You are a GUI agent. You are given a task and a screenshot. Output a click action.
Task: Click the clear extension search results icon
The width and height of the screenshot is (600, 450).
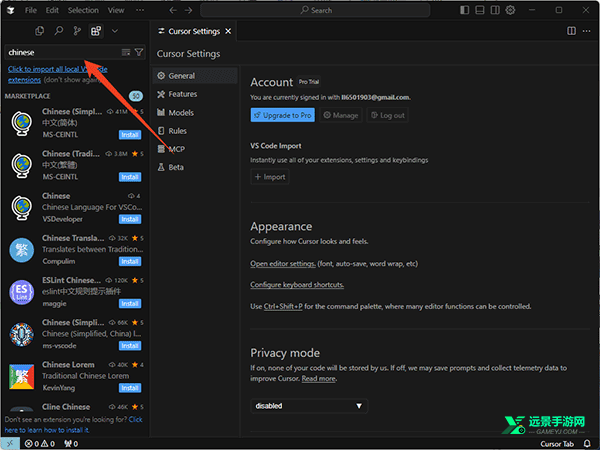[x=125, y=52]
